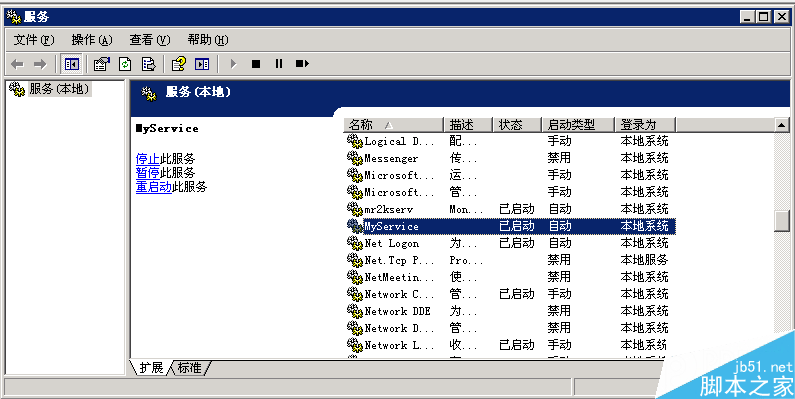Click the gear icon of Network DDE service
Image resolution: width=795 pixels, height=399 pixels.
coord(354,311)
